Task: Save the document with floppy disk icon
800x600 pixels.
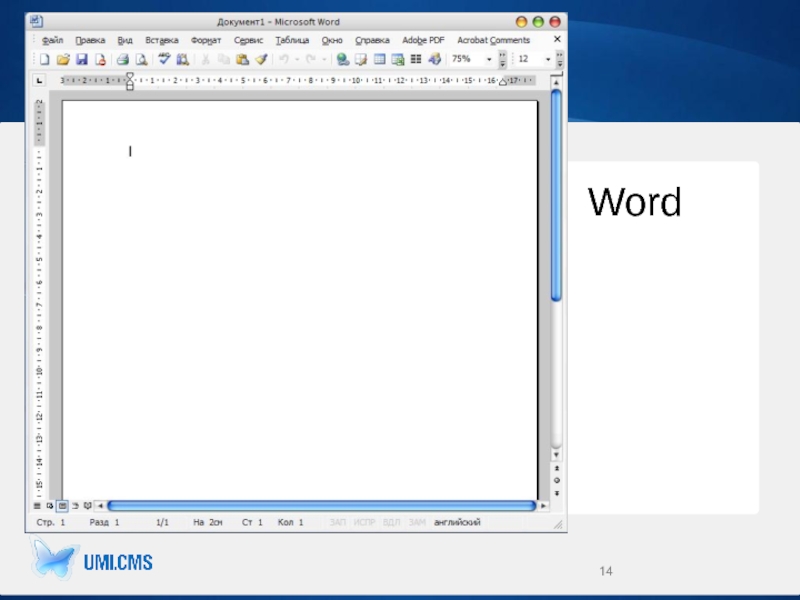Action: pyautogui.click(x=82, y=60)
